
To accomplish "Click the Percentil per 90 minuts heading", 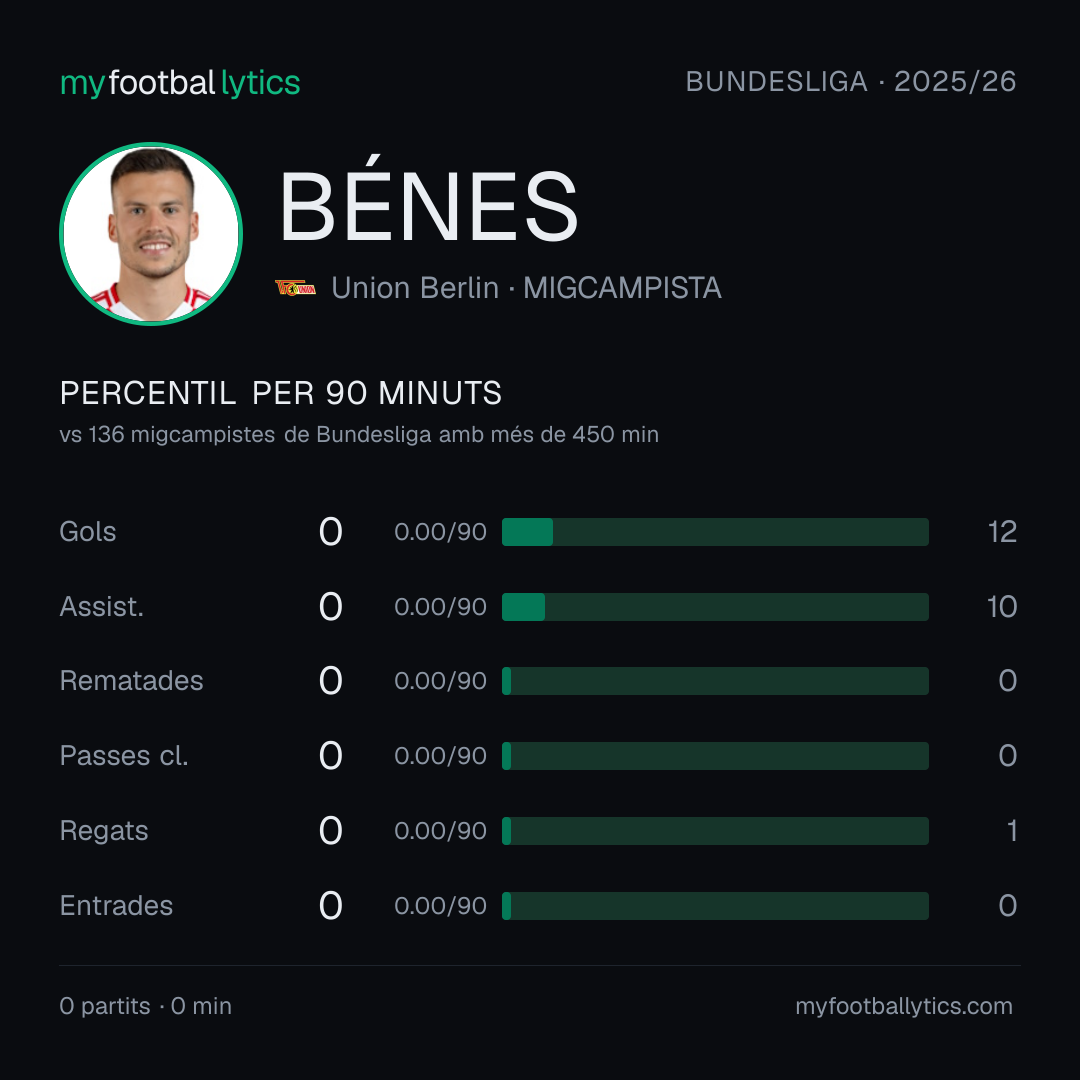I will tap(280, 393).
